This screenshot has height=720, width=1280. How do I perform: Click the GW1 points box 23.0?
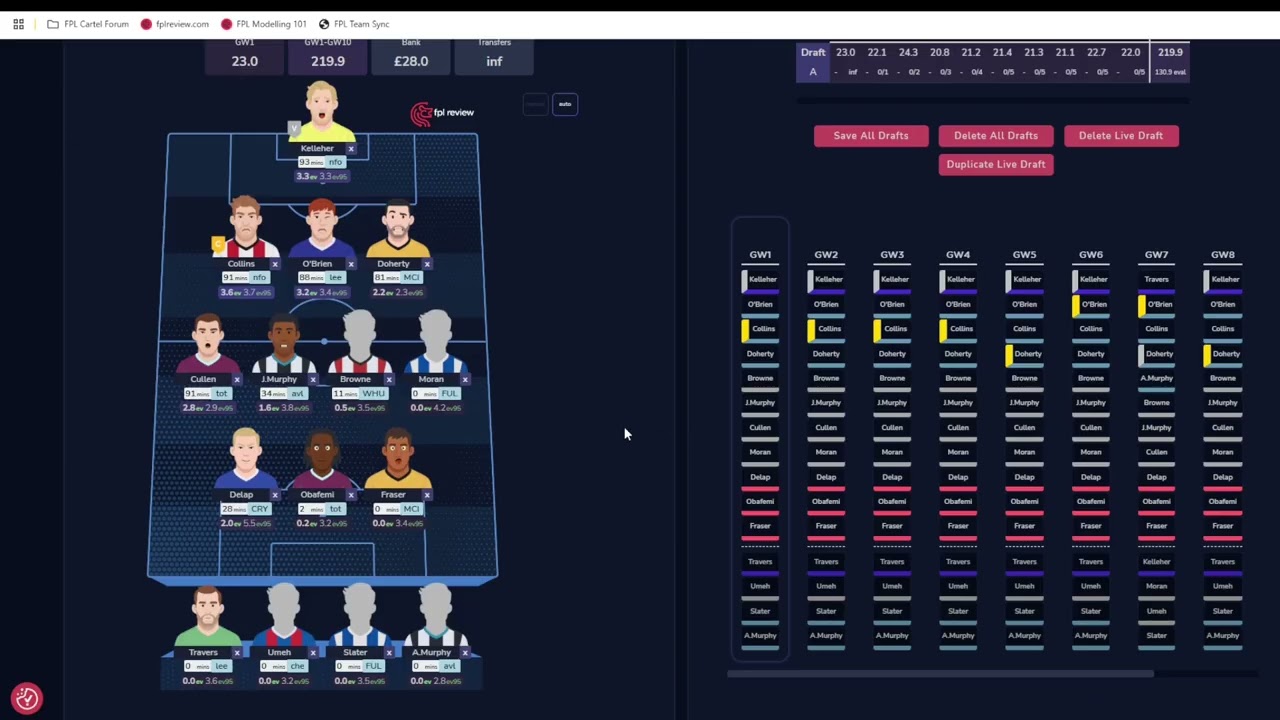[245, 56]
